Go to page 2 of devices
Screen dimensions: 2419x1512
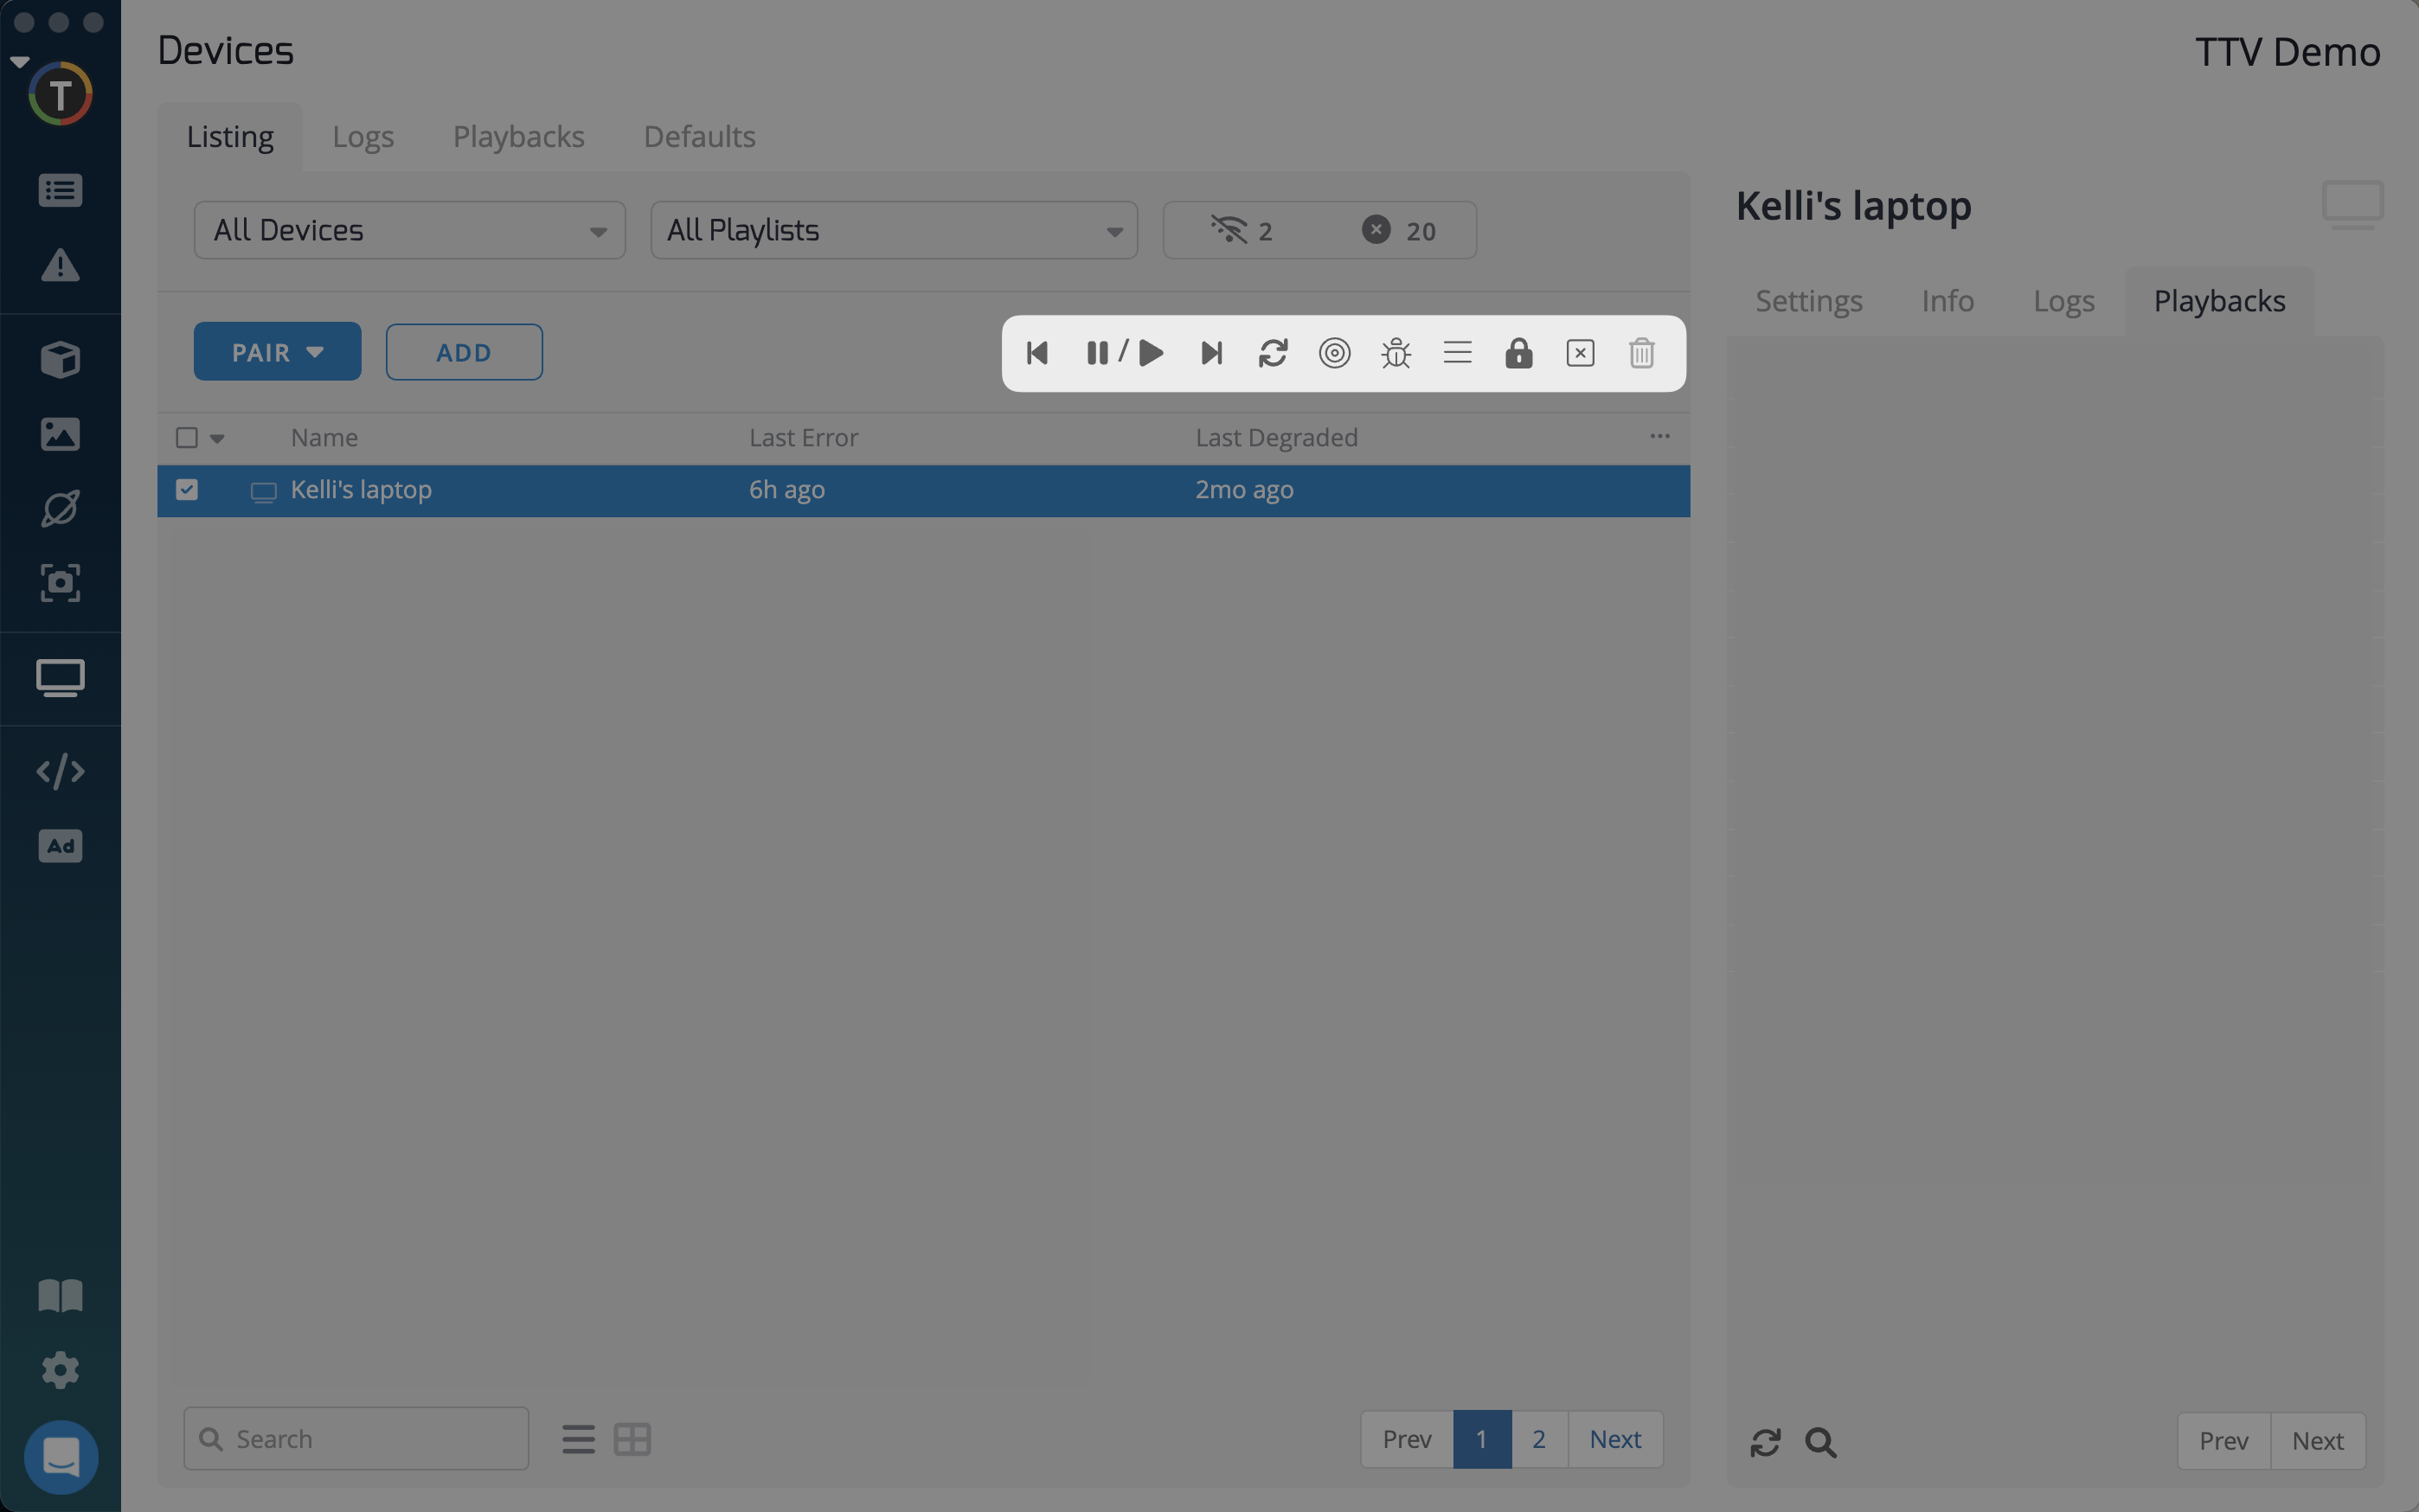[x=1538, y=1439]
